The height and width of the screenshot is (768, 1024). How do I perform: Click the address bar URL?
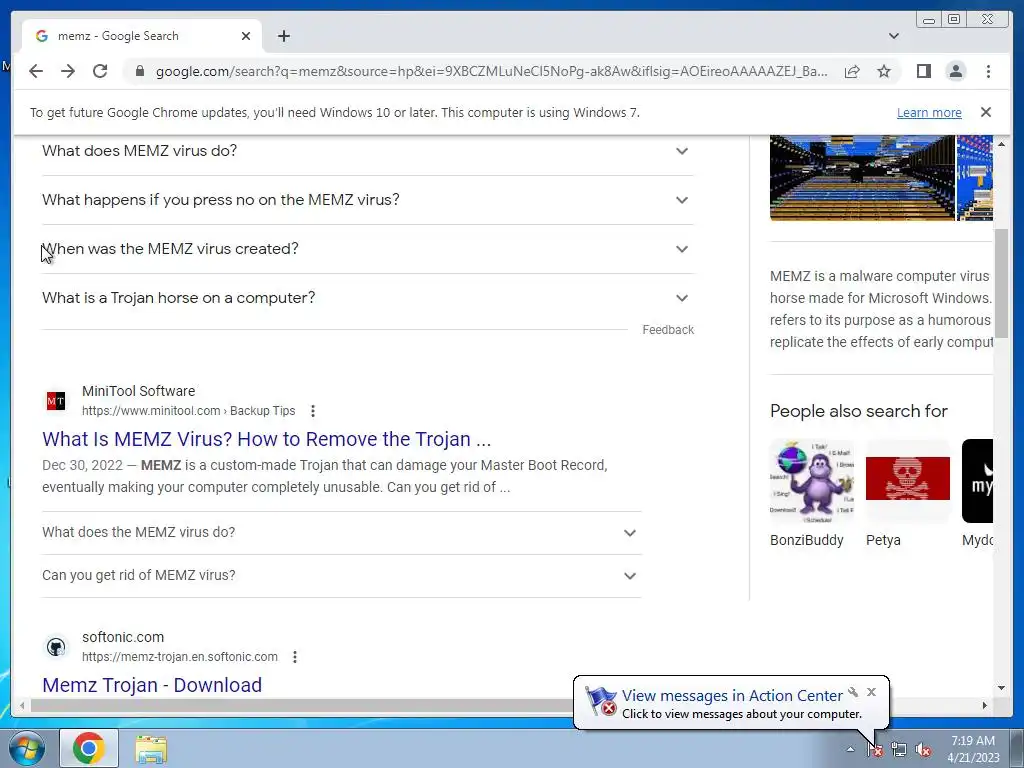coord(491,71)
